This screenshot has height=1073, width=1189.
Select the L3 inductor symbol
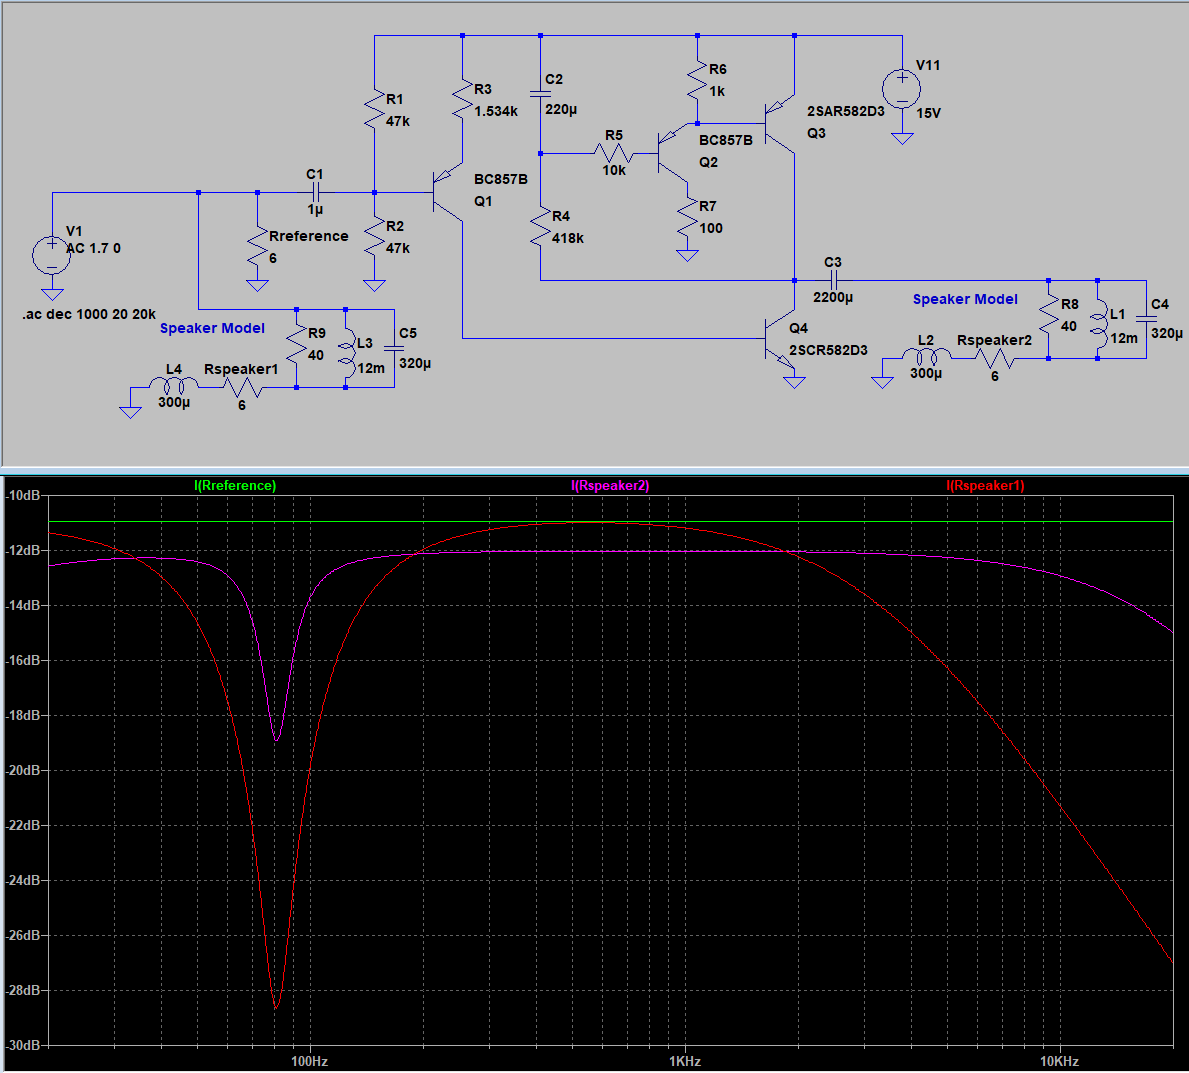346,353
